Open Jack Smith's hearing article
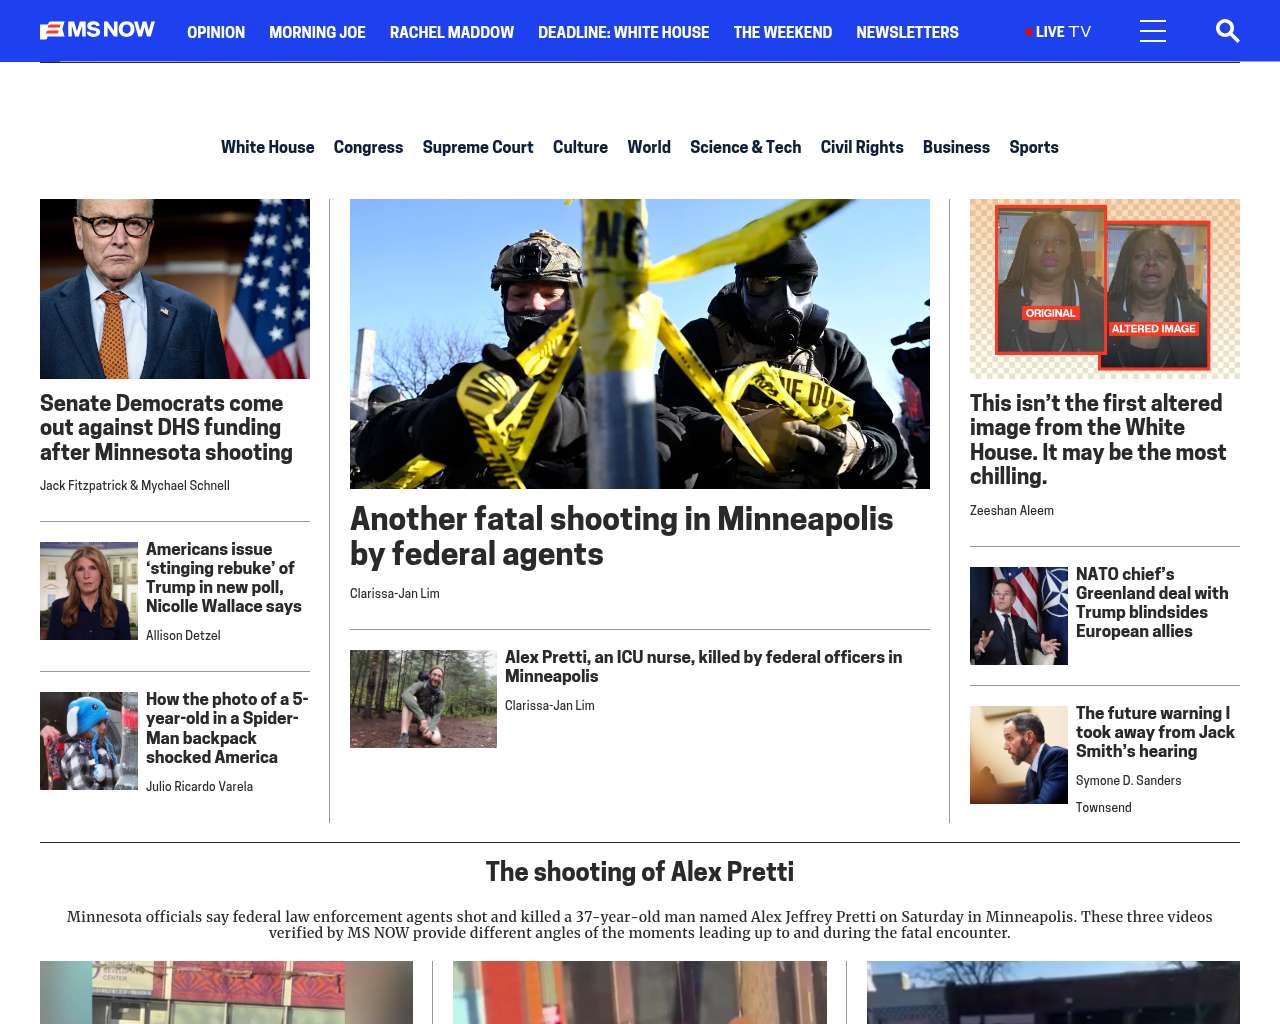Screen dimensions: 1280x1024 pos(1154,732)
